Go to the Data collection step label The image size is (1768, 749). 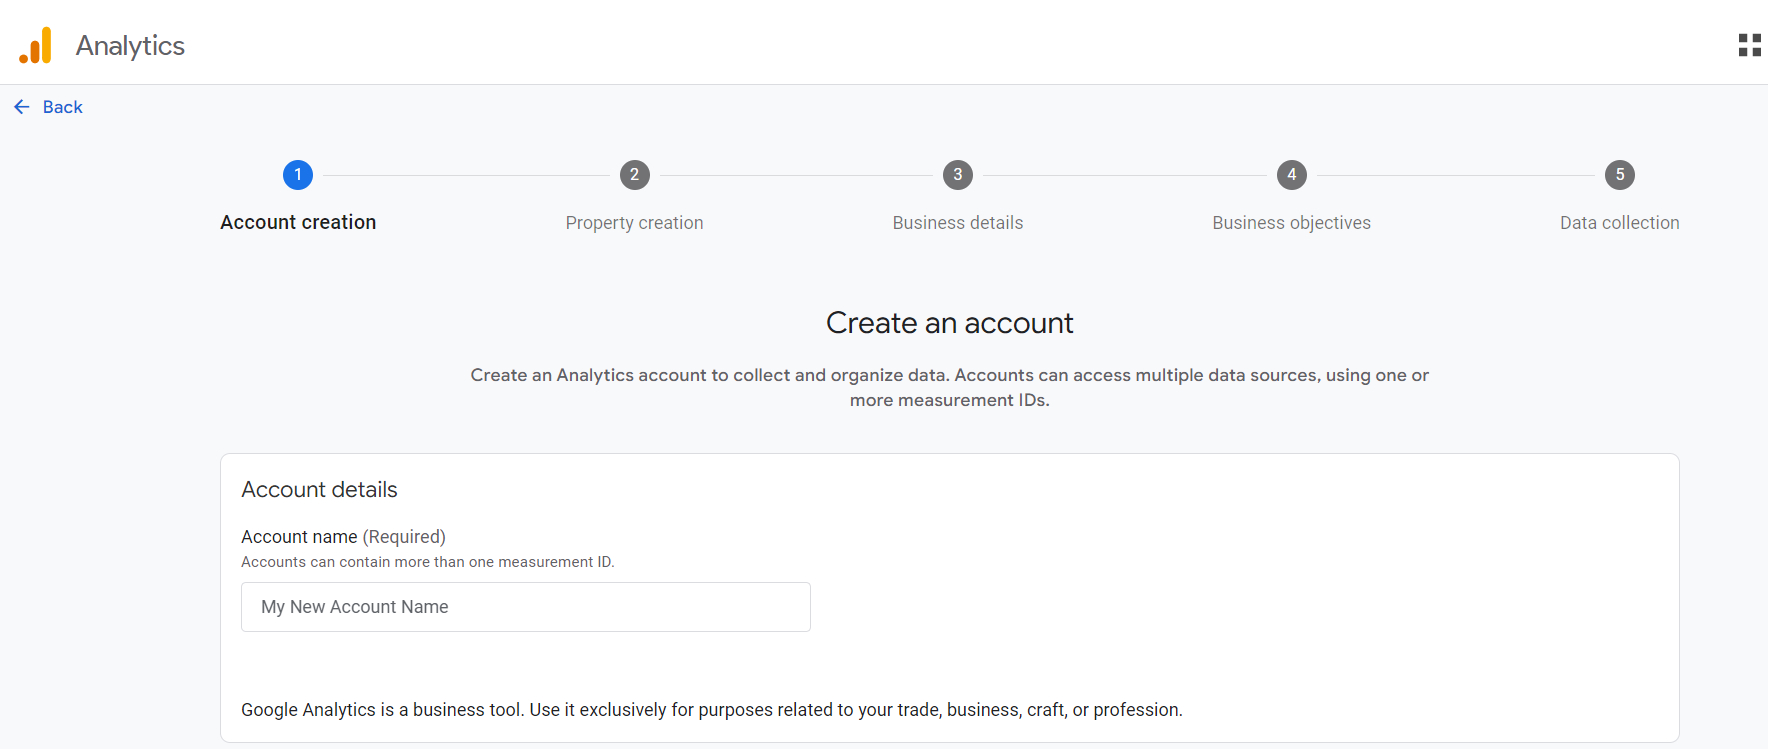click(1620, 223)
